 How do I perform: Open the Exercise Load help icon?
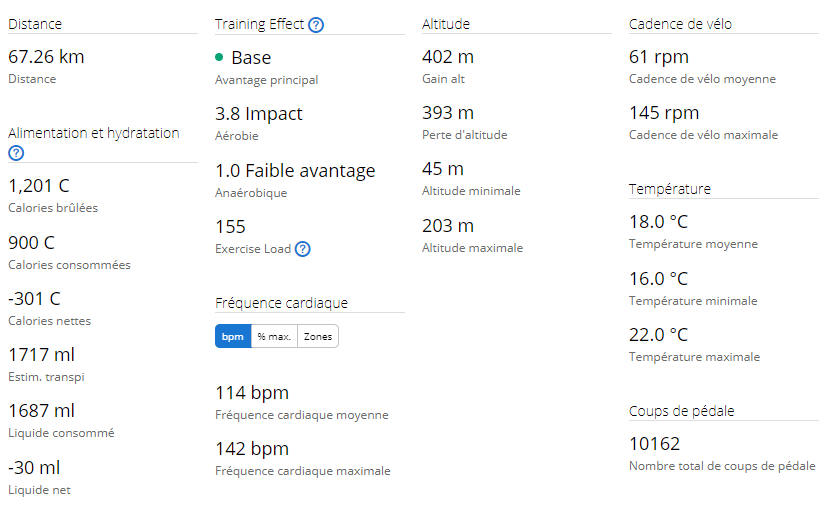click(302, 249)
